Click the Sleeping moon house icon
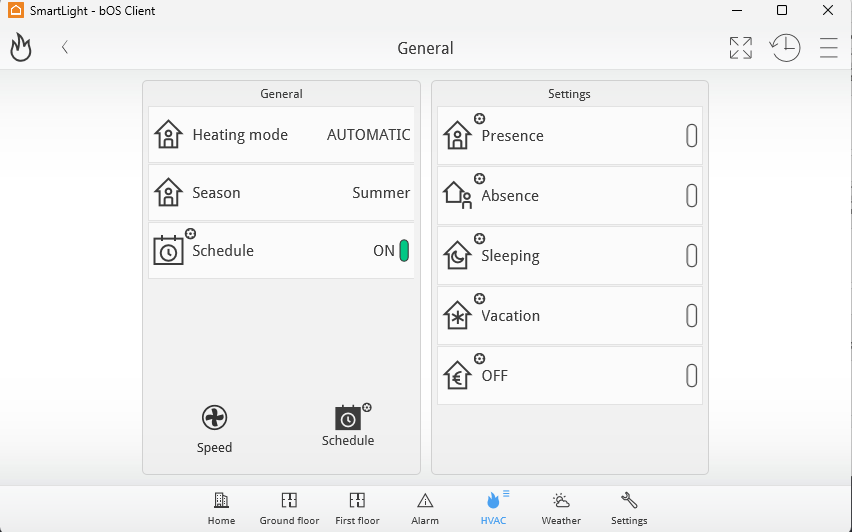This screenshot has height=532, width=852. [458, 255]
